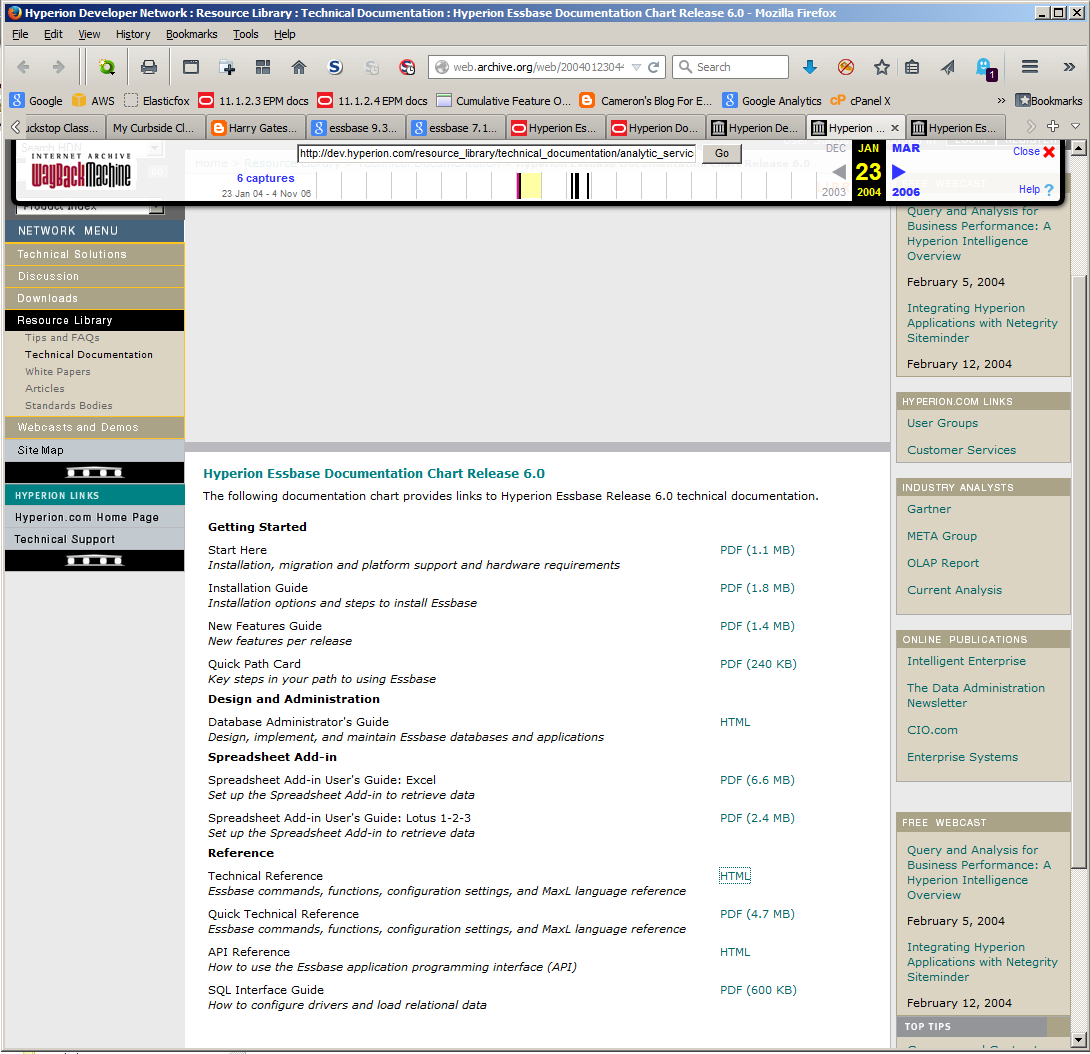Image resolution: width=1090 pixels, height=1054 pixels.
Task: Click the new window icon in toolbar
Action: [x=190, y=67]
